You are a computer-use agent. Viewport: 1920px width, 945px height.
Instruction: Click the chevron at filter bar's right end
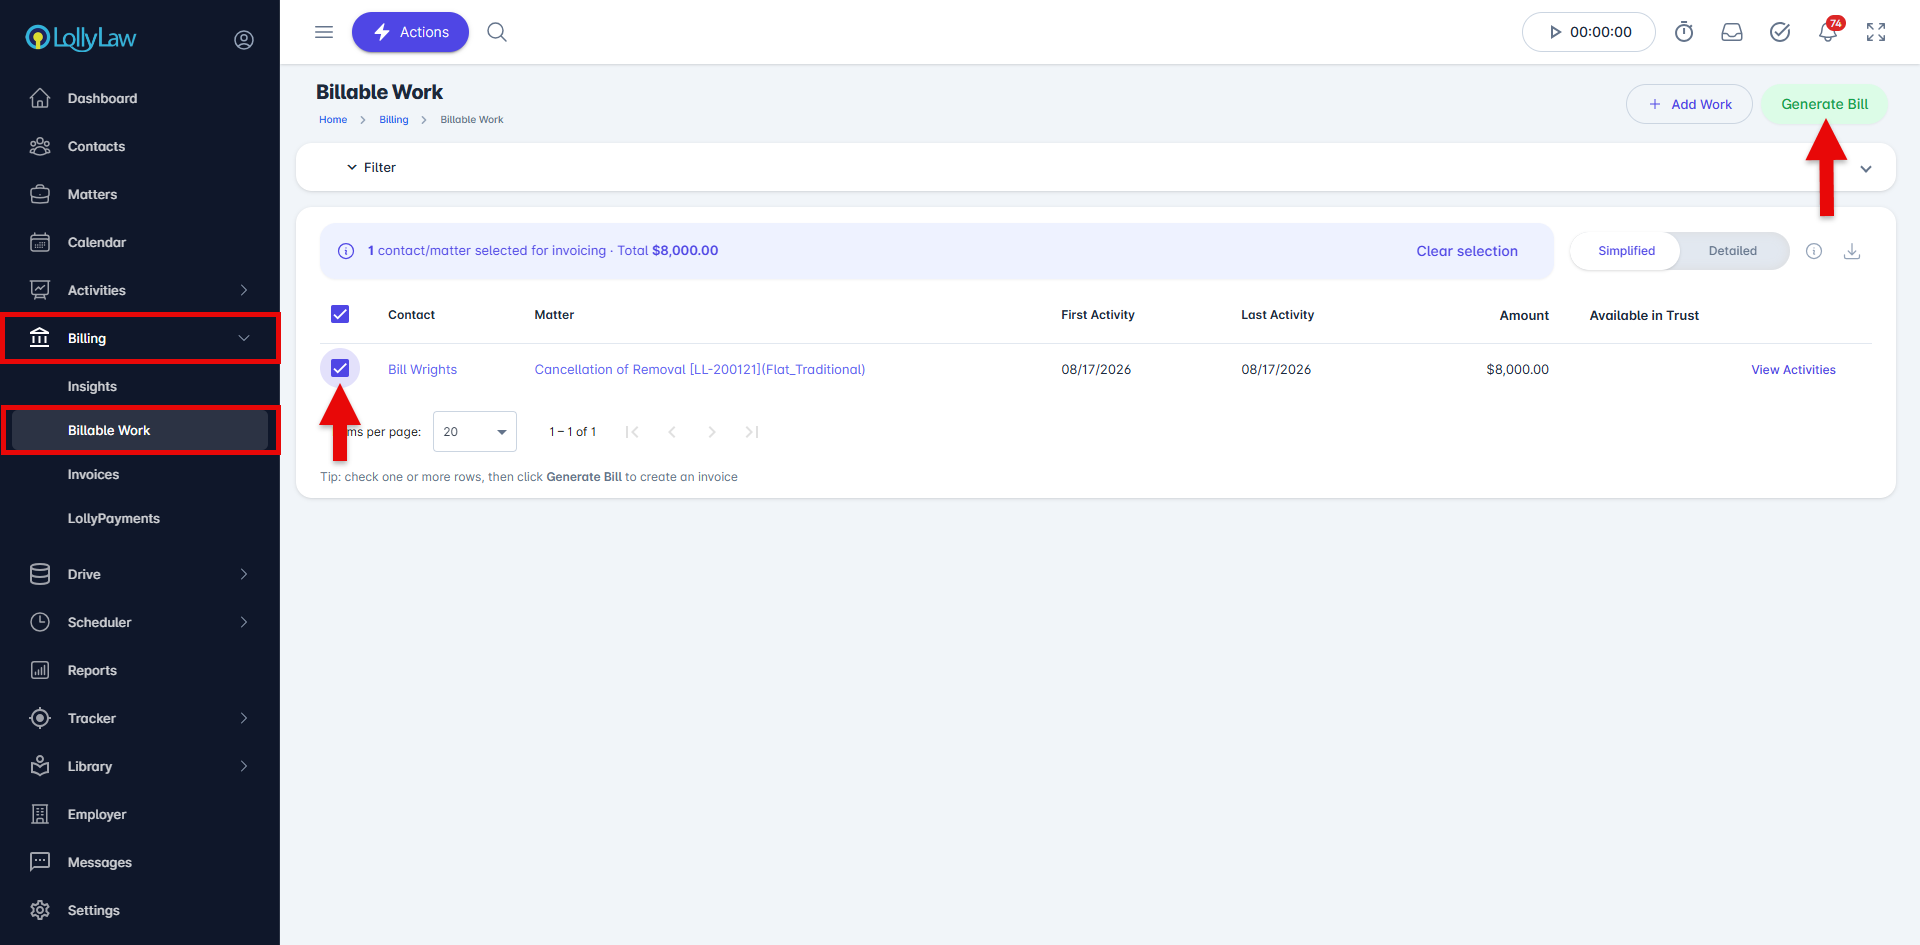tap(1866, 169)
